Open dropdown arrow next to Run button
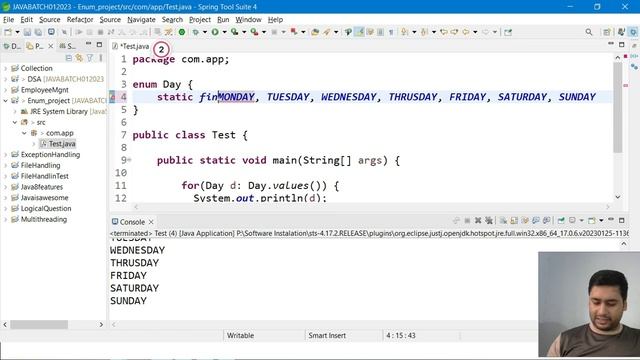640x360 pixels. coord(224,32)
